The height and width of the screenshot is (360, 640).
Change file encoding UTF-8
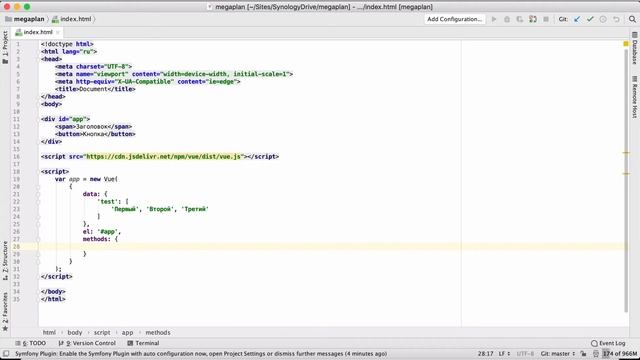525,353
